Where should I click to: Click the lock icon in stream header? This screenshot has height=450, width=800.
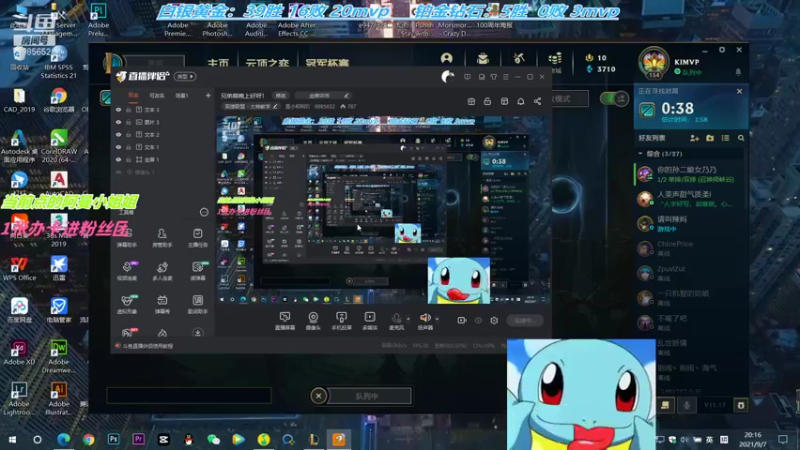tap(487, 102)
